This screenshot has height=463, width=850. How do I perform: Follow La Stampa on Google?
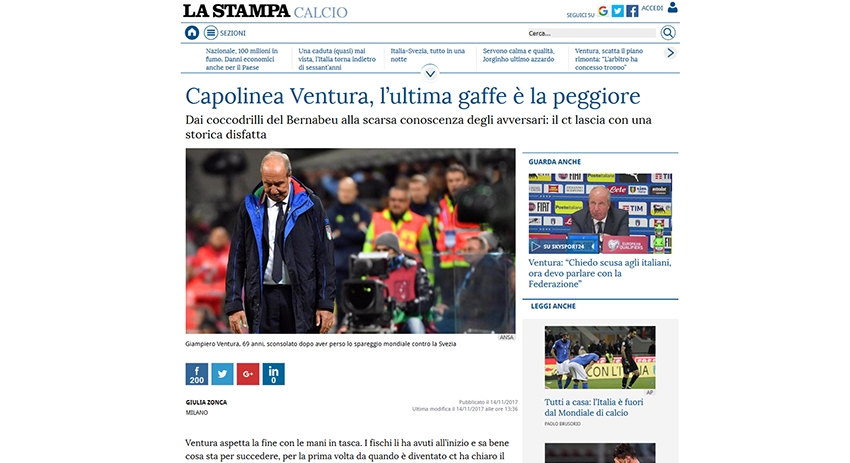[x=603, y=11]
